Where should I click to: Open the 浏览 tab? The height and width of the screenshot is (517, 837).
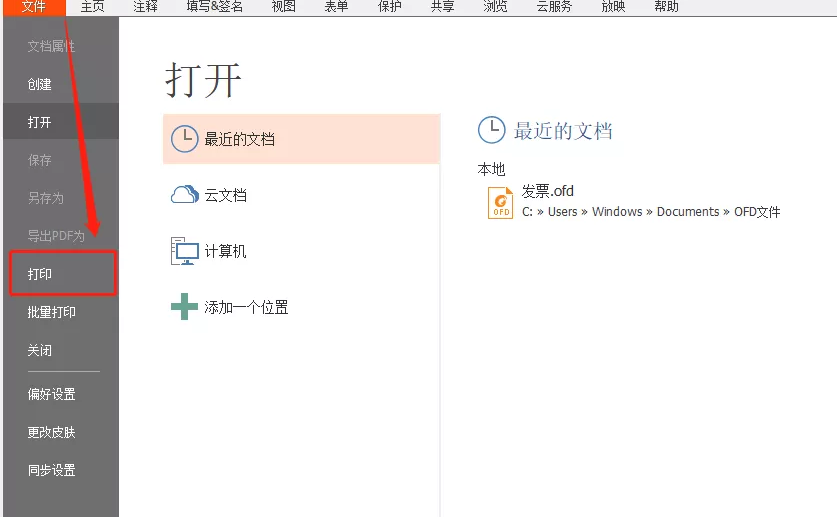[x=495, y=7]
